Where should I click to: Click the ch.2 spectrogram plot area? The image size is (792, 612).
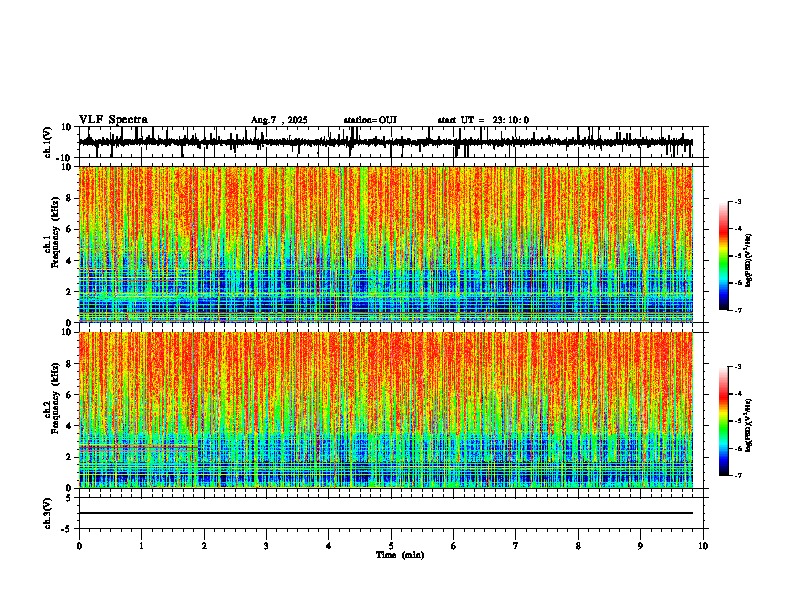tap(386, 410)
